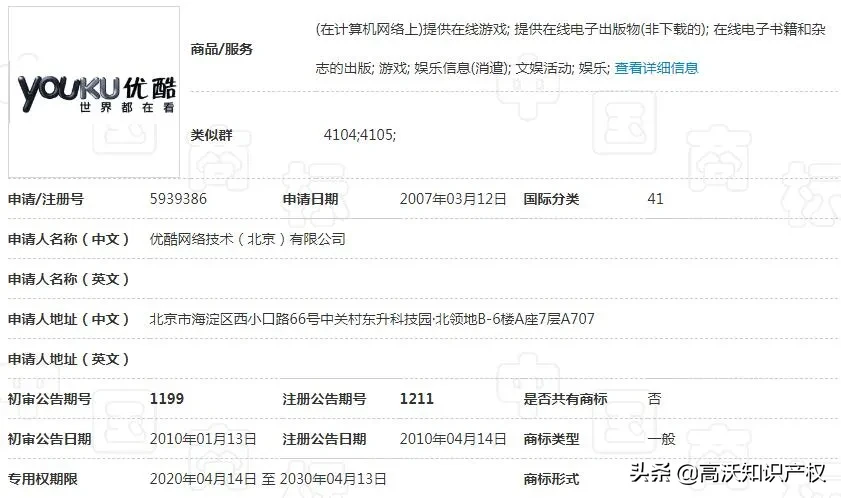Click the 申请人地址（英文） label

click(x=69, y=359)
